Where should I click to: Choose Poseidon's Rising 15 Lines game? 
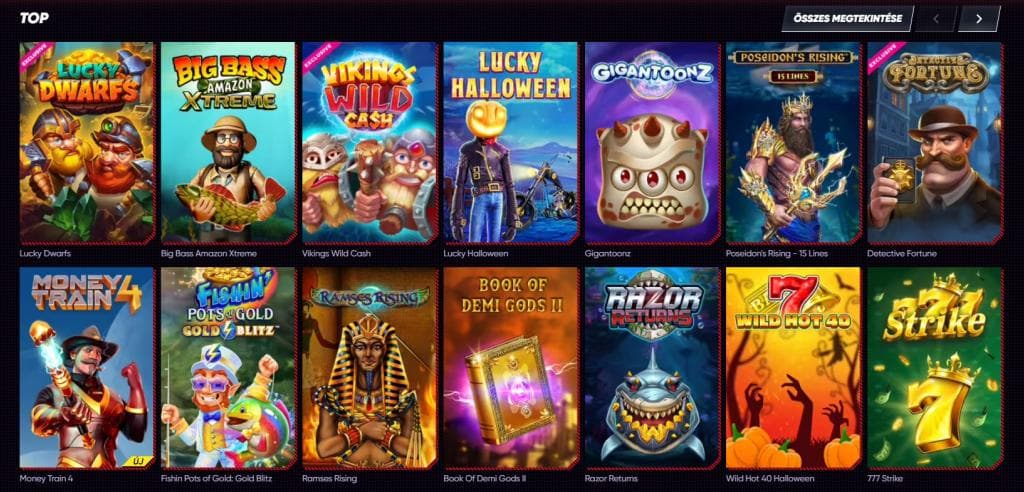click(x=793, y=143)
